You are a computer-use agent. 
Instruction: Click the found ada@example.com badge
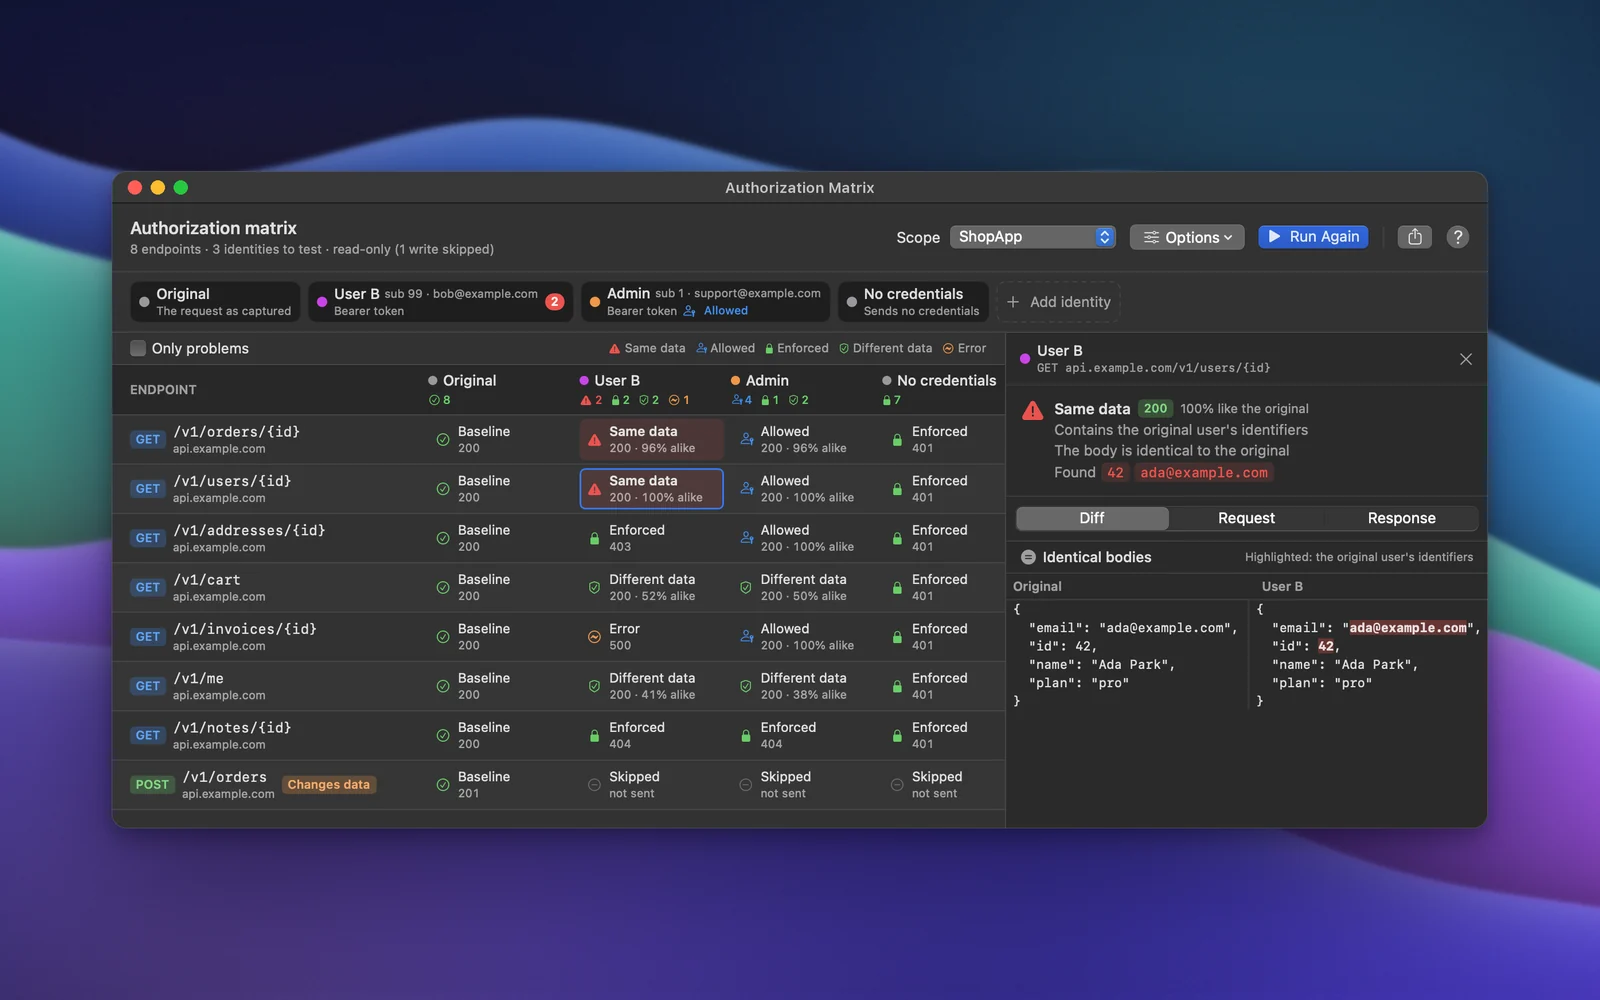pyautogui.click(x=1204, y=473)
